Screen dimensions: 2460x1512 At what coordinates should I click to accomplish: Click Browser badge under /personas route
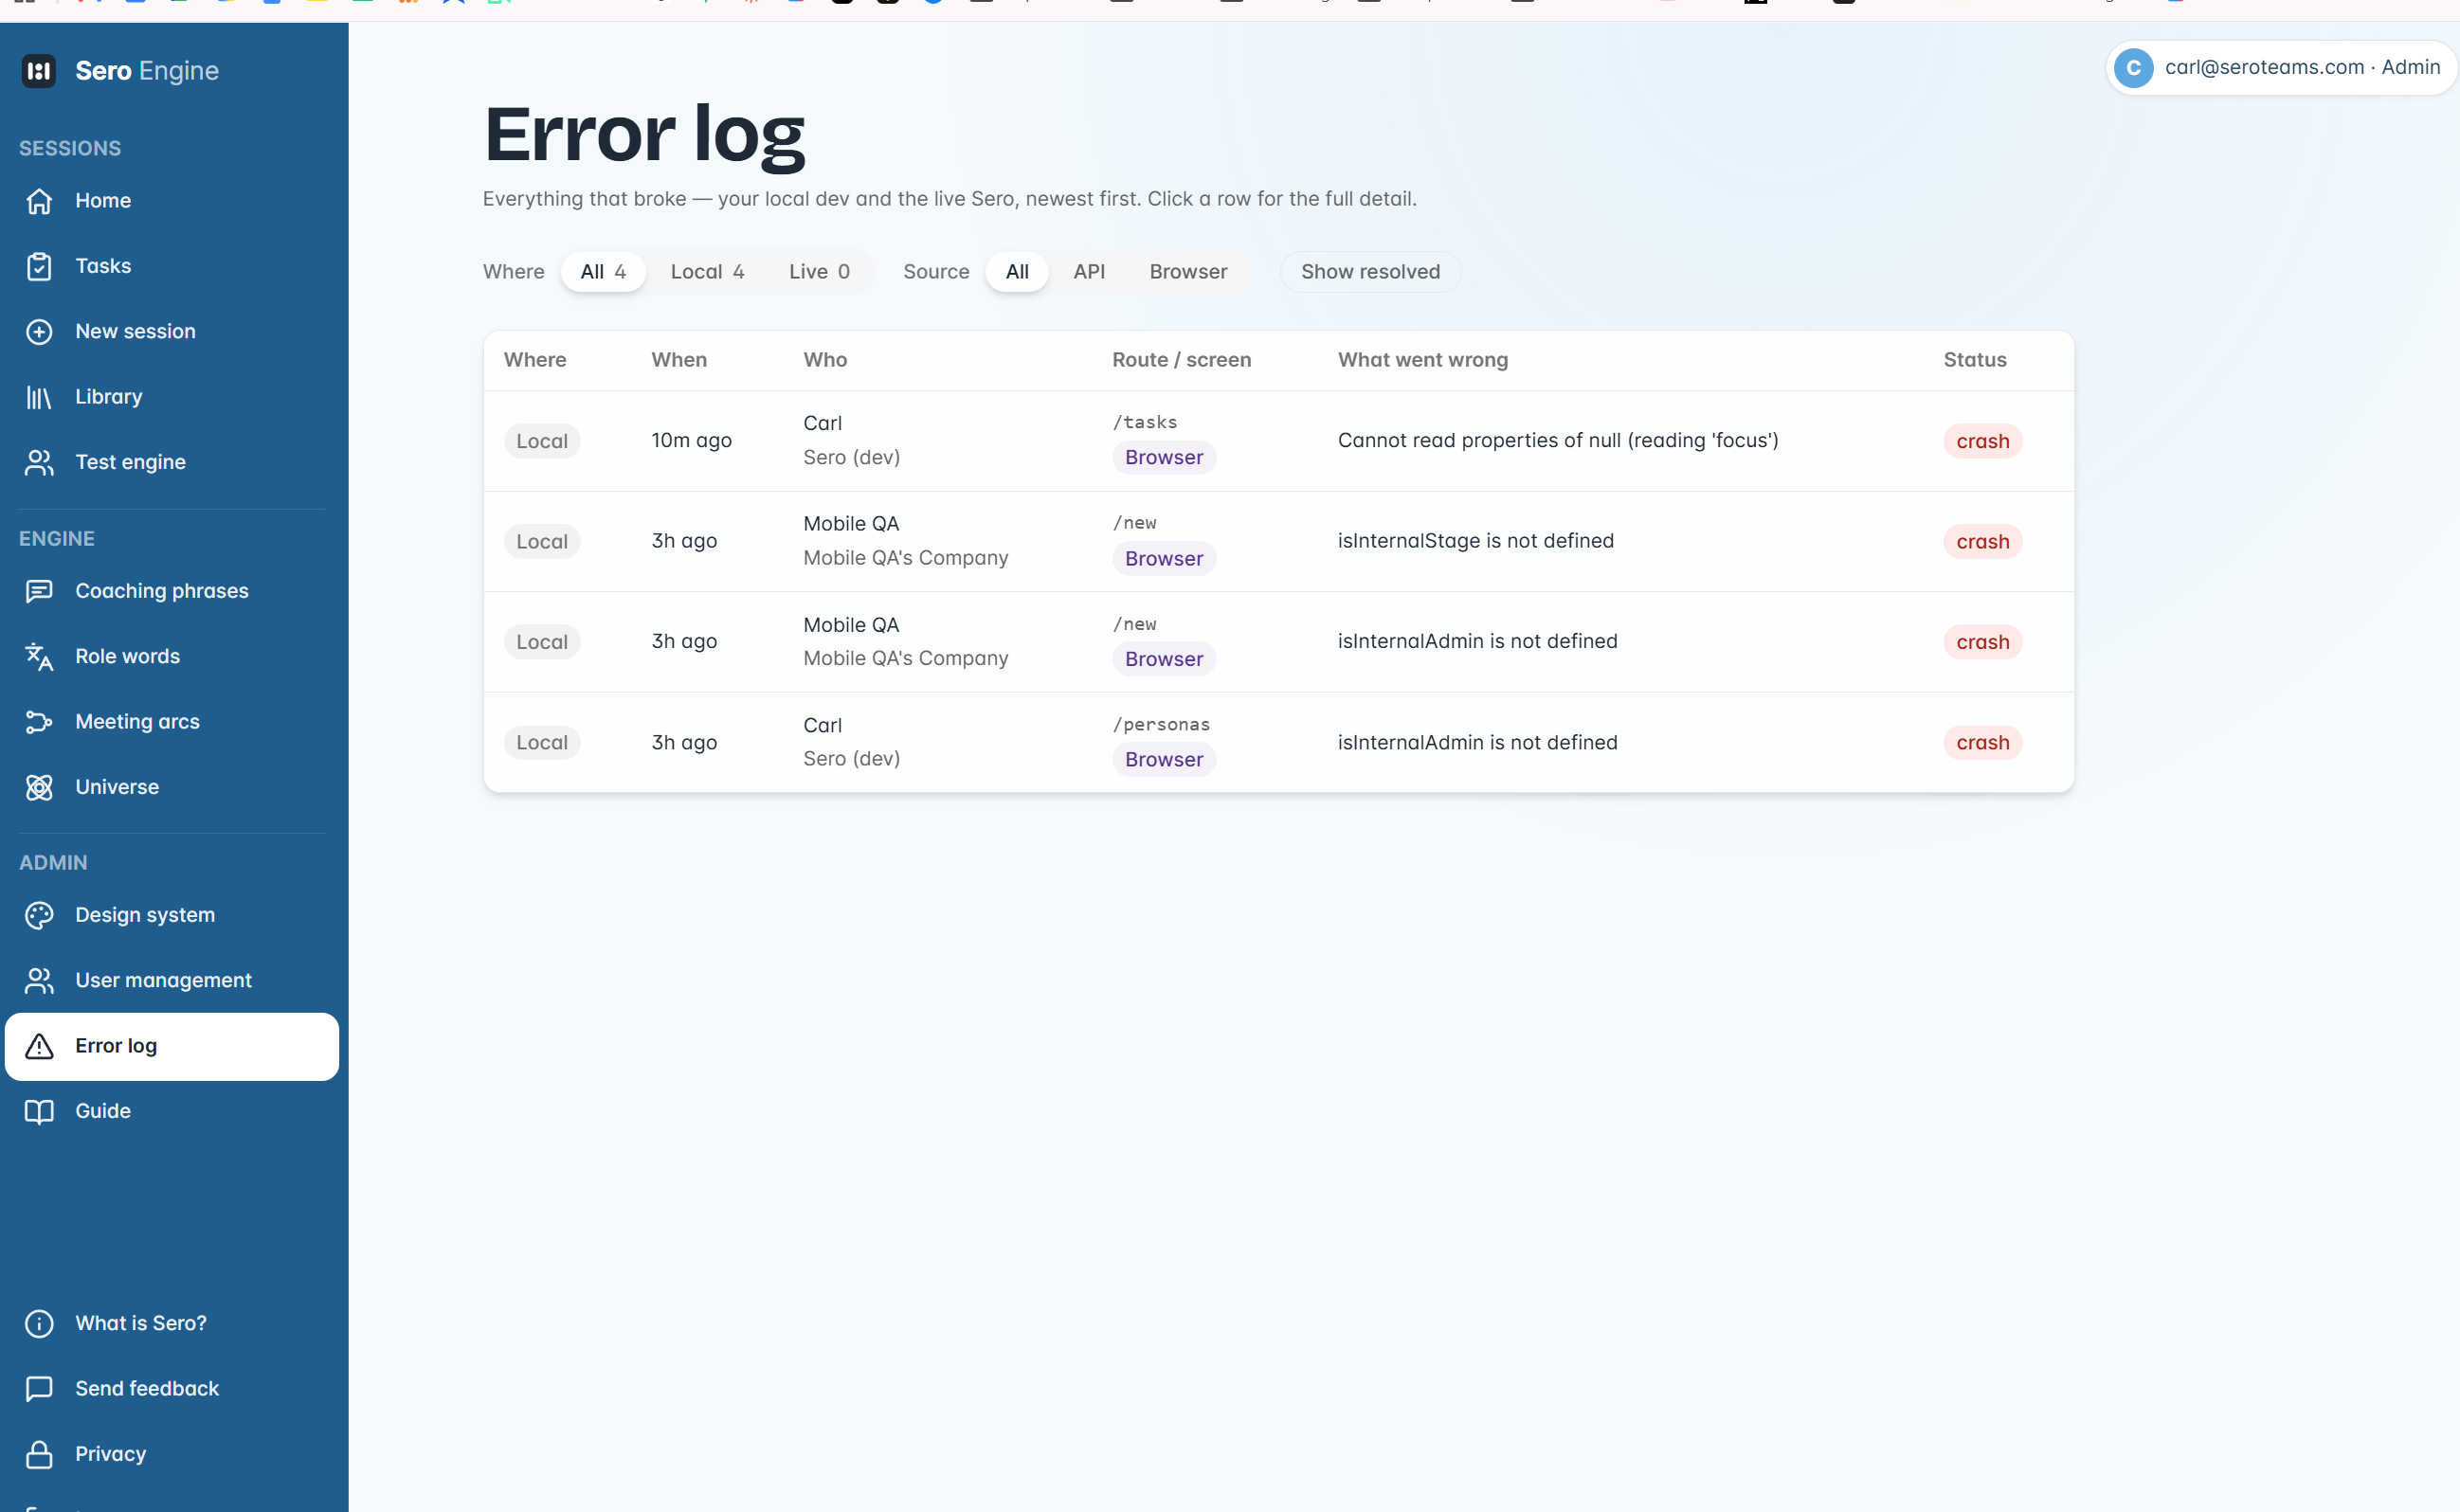click(1164, 760)
